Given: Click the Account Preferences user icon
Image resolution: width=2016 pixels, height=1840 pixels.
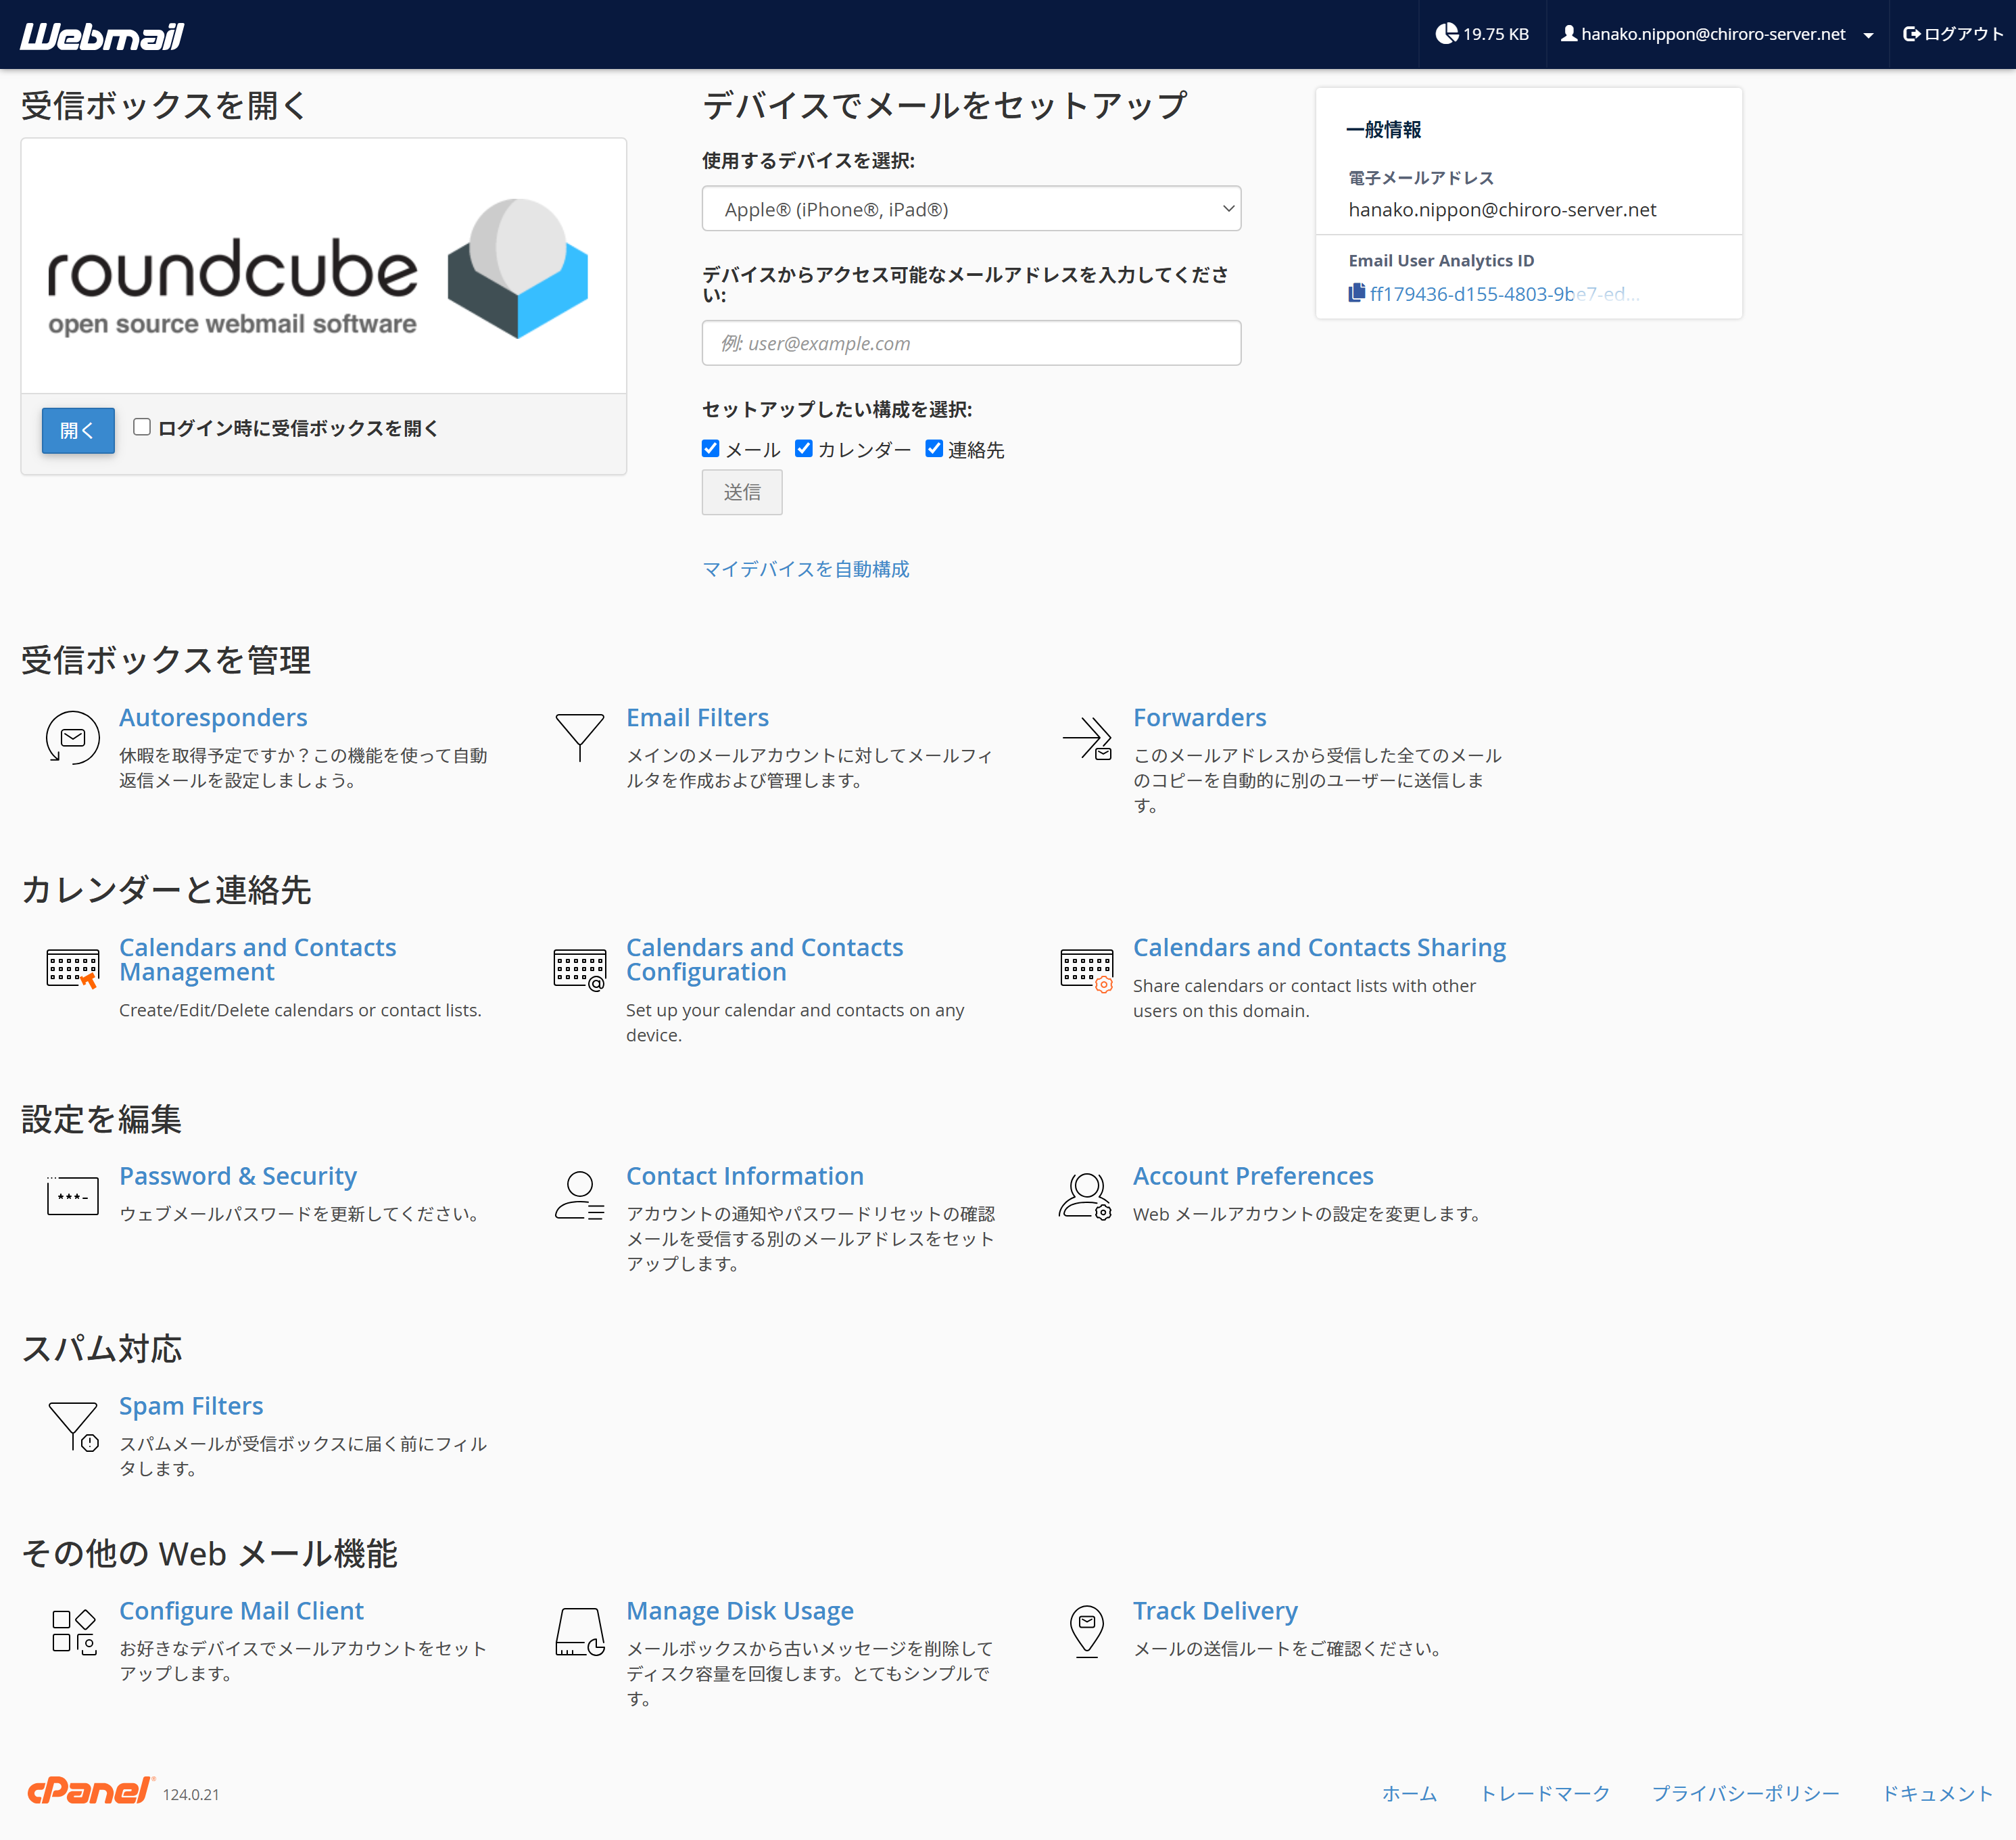Looking at the screenshot, I should [x=1085, y=1196].
